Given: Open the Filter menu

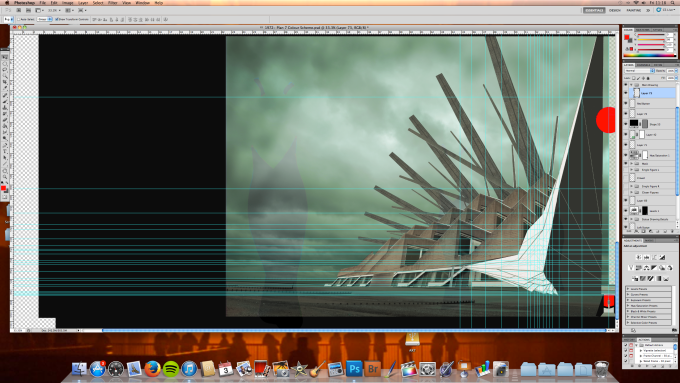Looking at the screenshot, I should click(112, 3).
